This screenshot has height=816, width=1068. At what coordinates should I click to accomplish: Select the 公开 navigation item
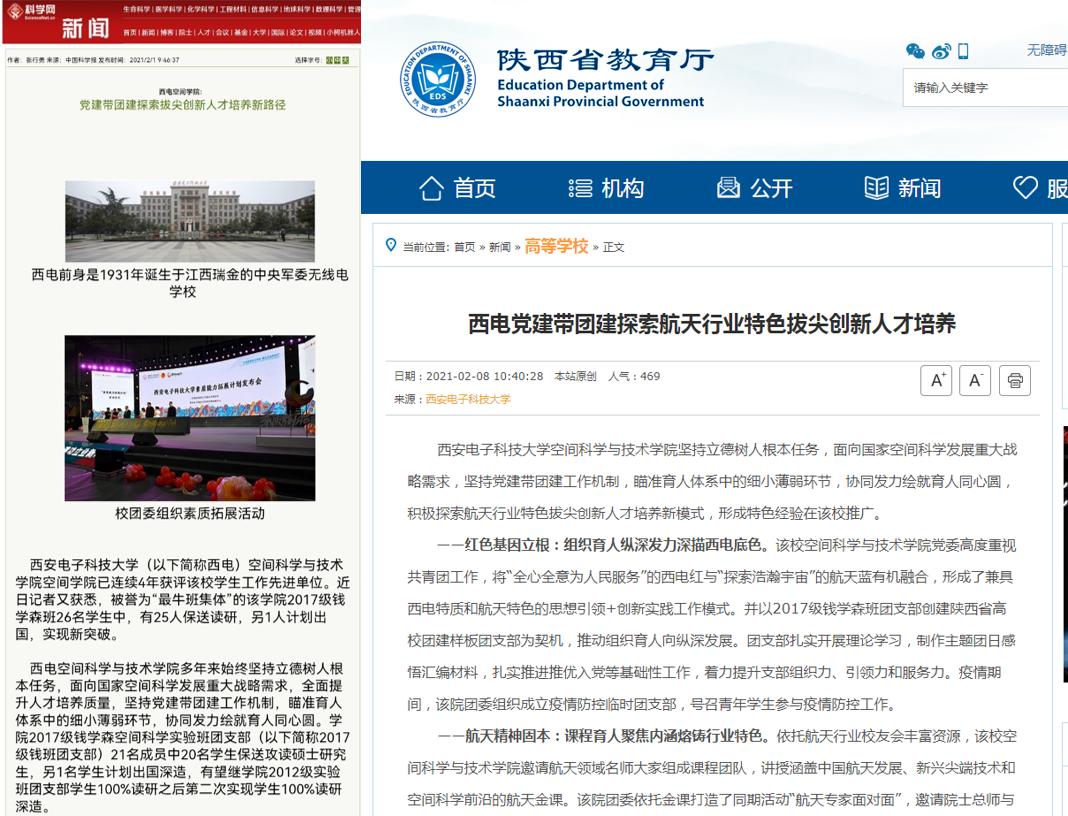tap(755, 188)
